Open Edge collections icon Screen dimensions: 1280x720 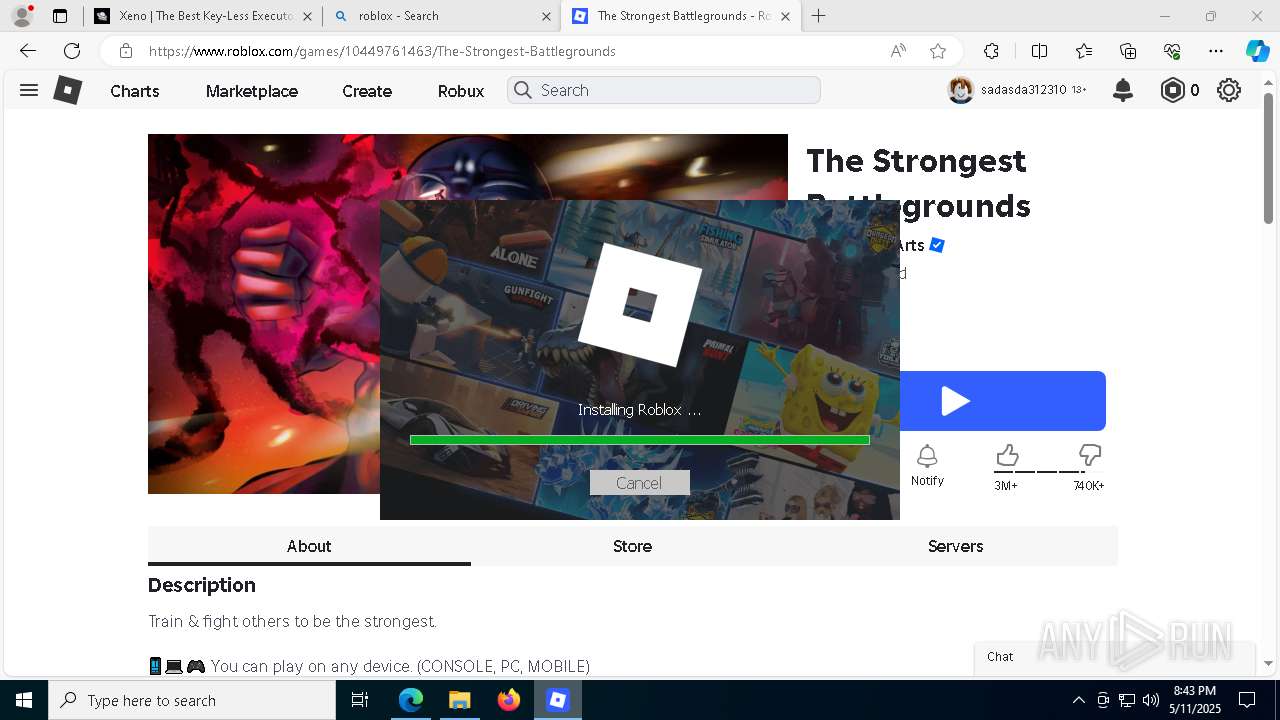coord(1128,51)
